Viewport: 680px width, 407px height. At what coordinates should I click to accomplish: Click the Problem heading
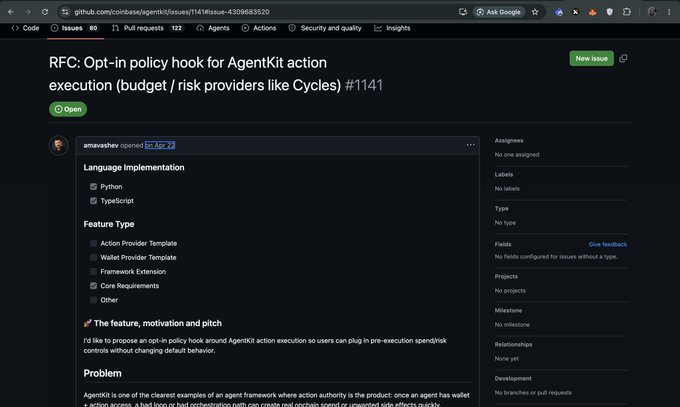pyautogui.click(x=102, y=374)
